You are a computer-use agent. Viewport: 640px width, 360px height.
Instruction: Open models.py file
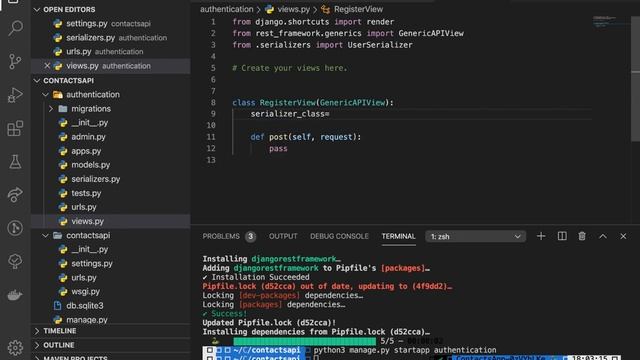pos(110,165)
